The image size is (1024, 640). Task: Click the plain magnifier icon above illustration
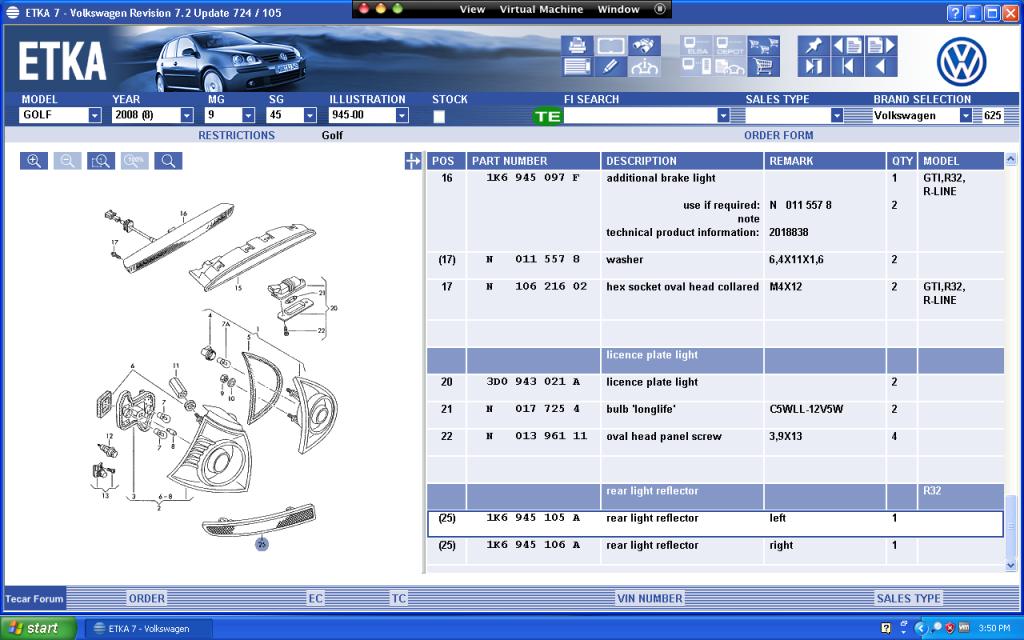168,161
